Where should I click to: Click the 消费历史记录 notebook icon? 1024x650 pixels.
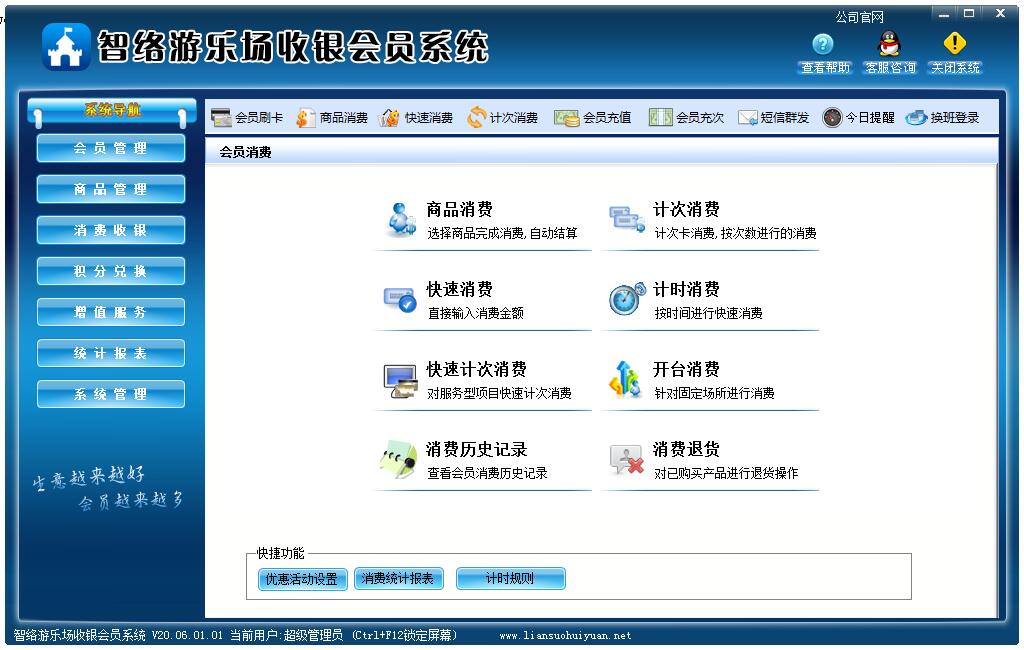point(398,459)
